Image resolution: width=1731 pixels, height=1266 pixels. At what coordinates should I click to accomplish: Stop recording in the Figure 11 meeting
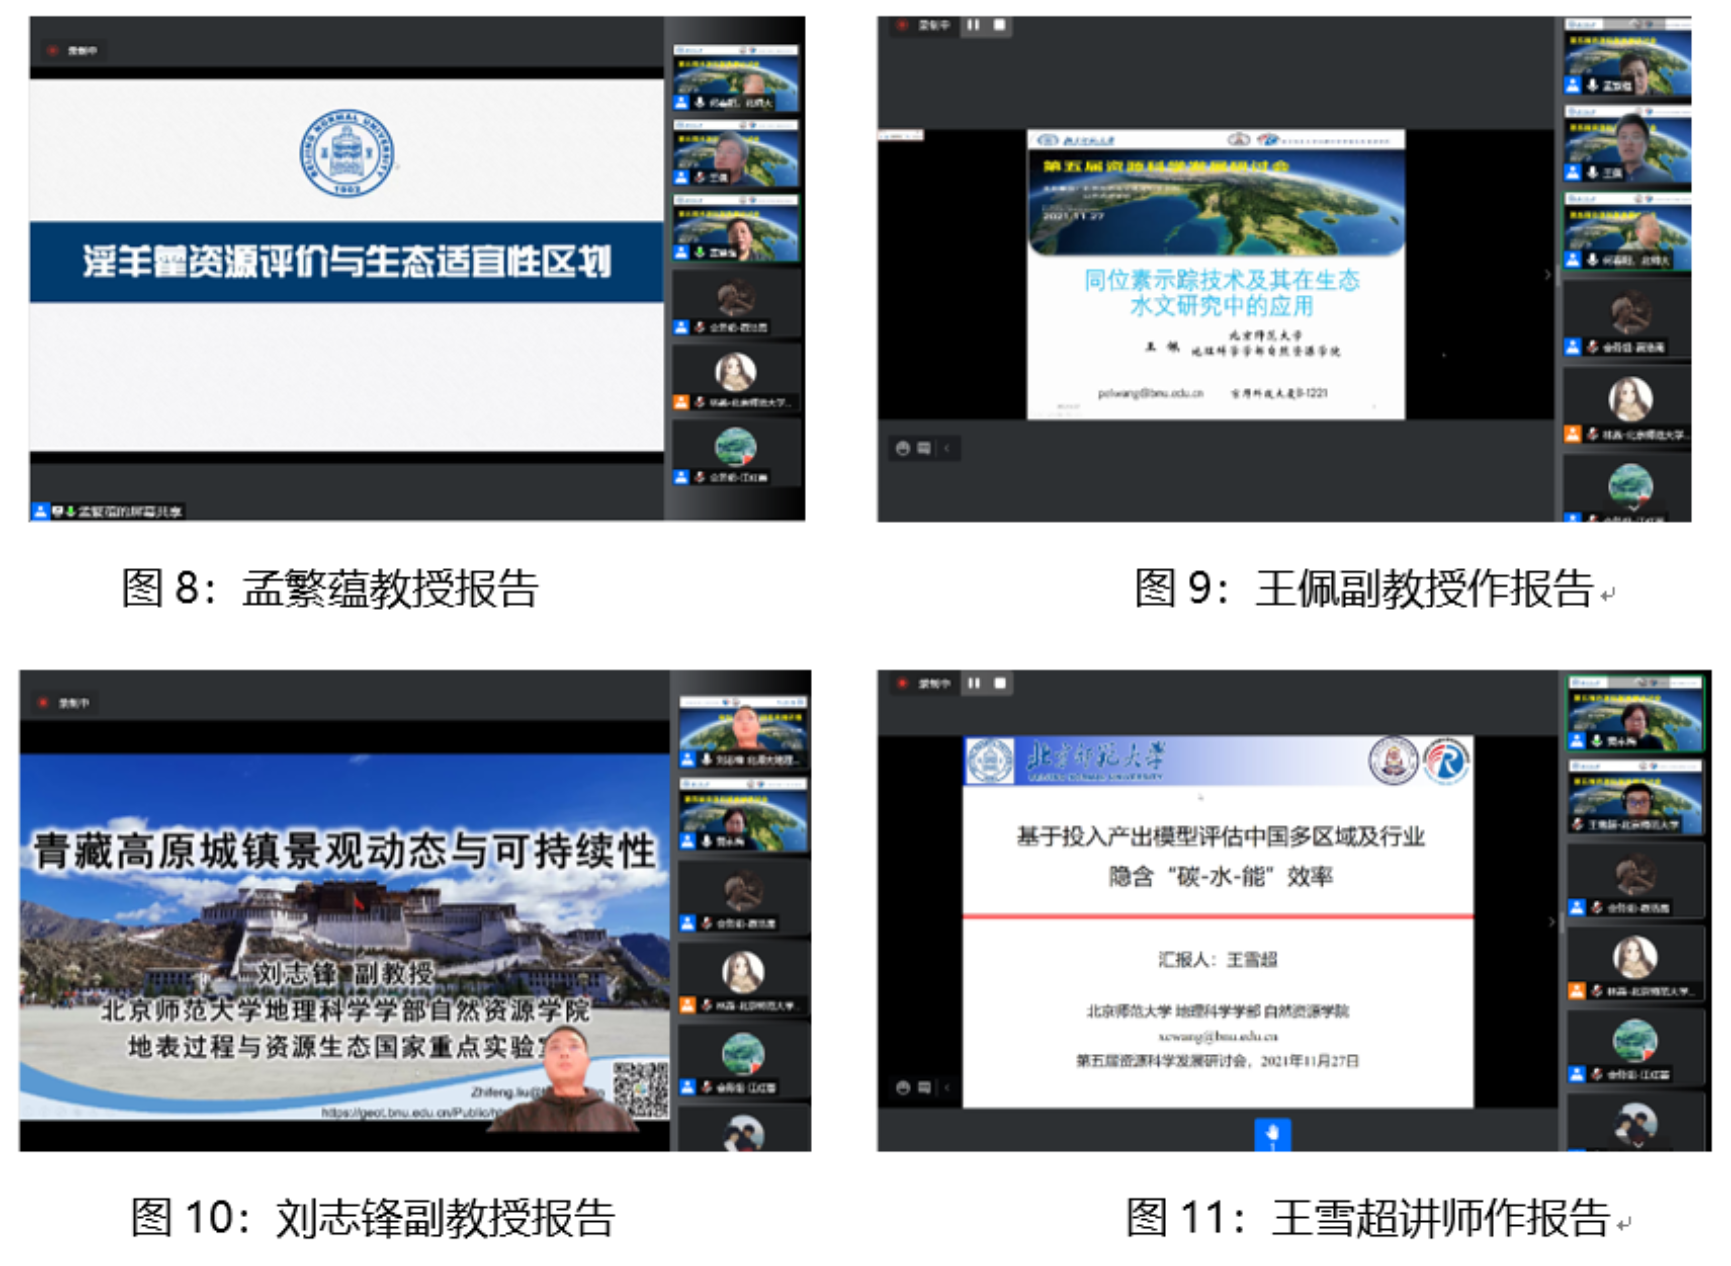pyautogui.click(x=1000, y=683)
